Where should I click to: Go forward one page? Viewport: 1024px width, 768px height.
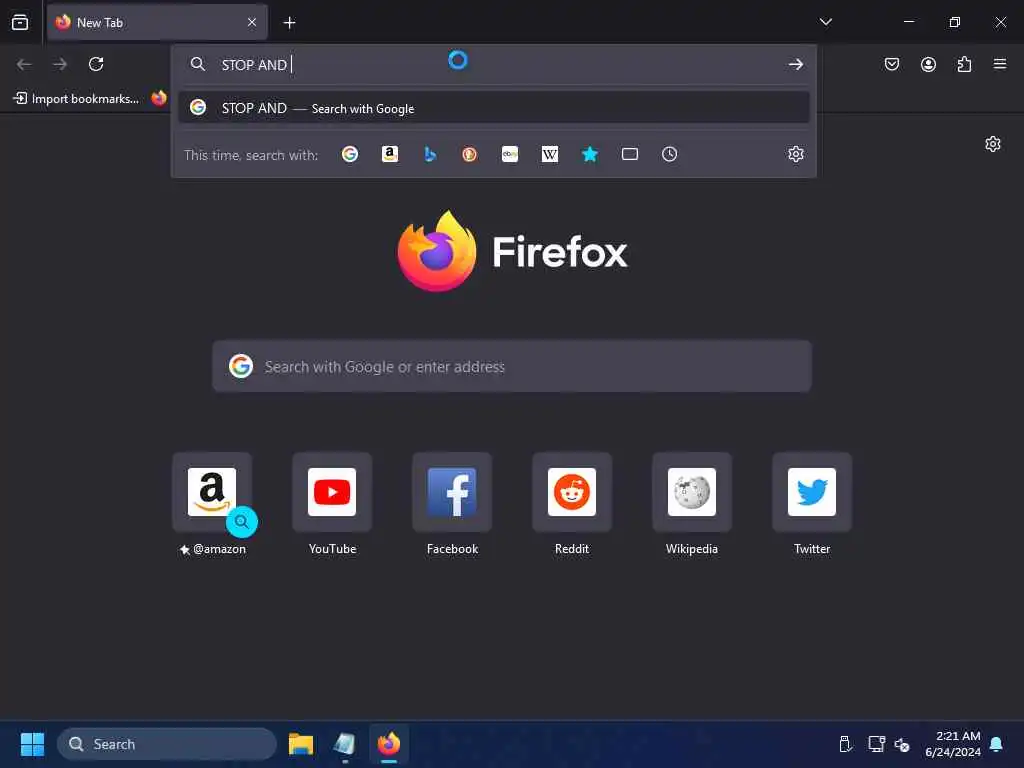(60, 64)
